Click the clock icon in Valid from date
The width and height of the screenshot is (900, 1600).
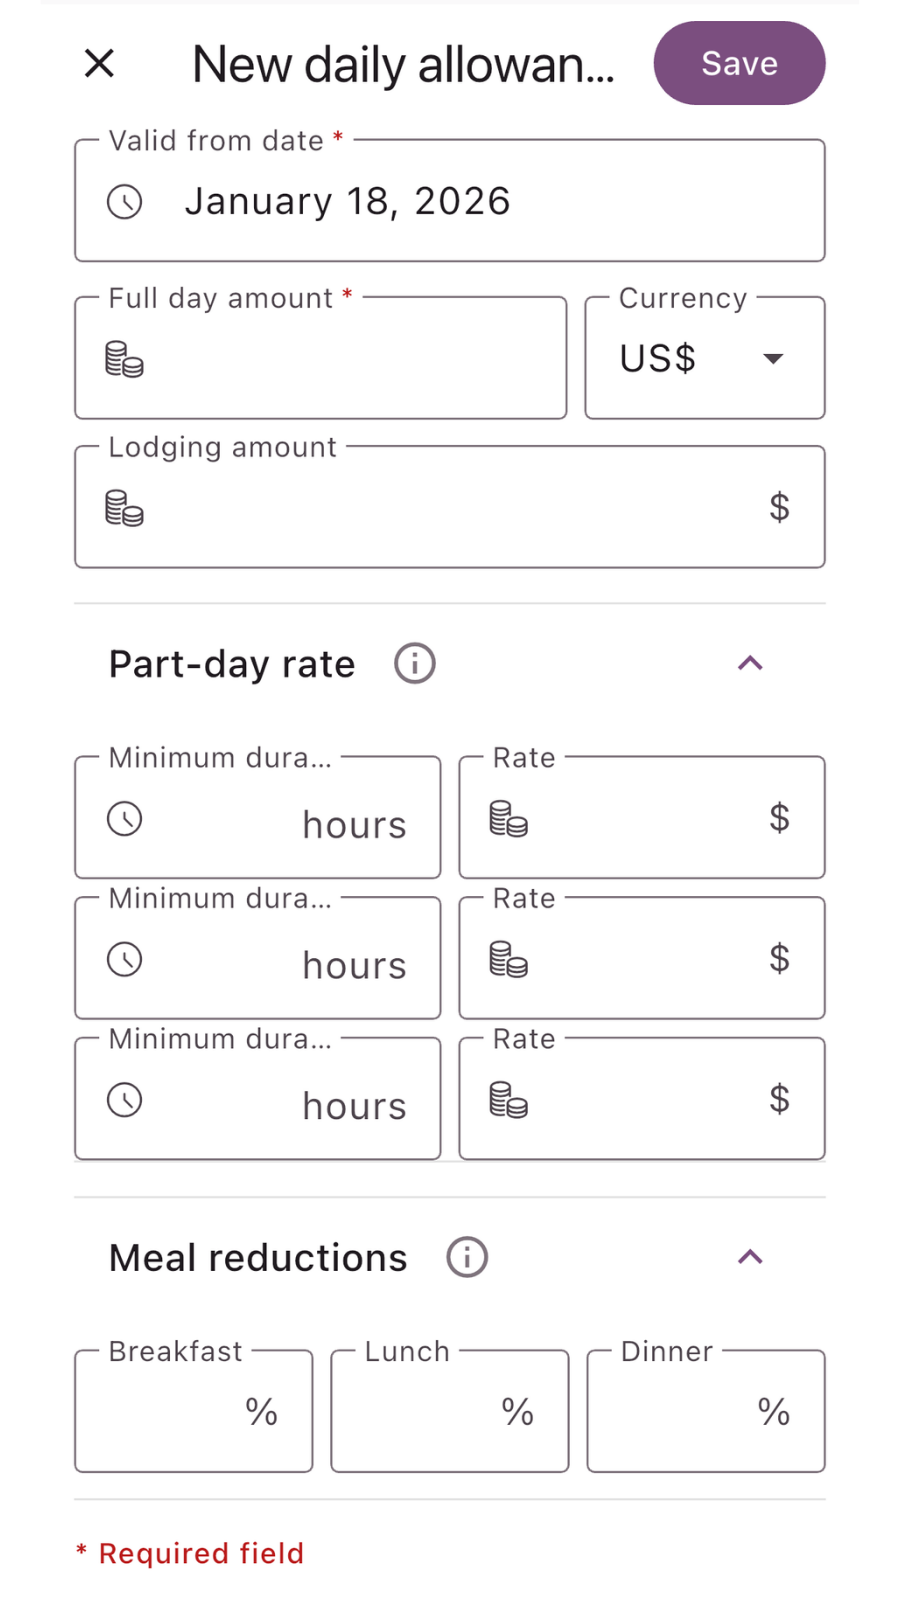(x=125, y=202)
